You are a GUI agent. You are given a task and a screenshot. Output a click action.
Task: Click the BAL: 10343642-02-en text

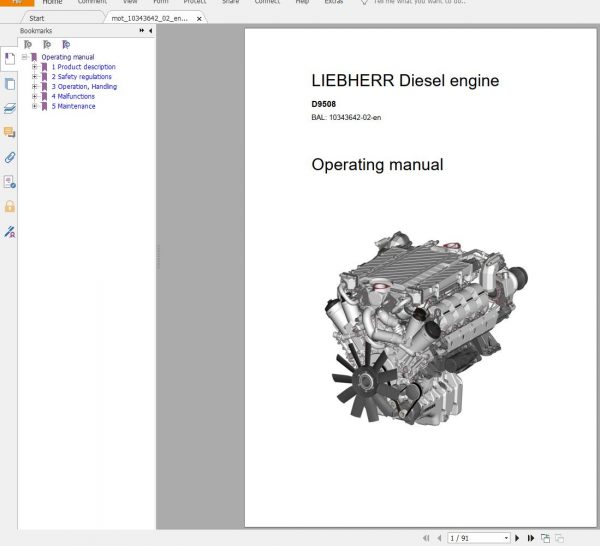click(346, 117)
